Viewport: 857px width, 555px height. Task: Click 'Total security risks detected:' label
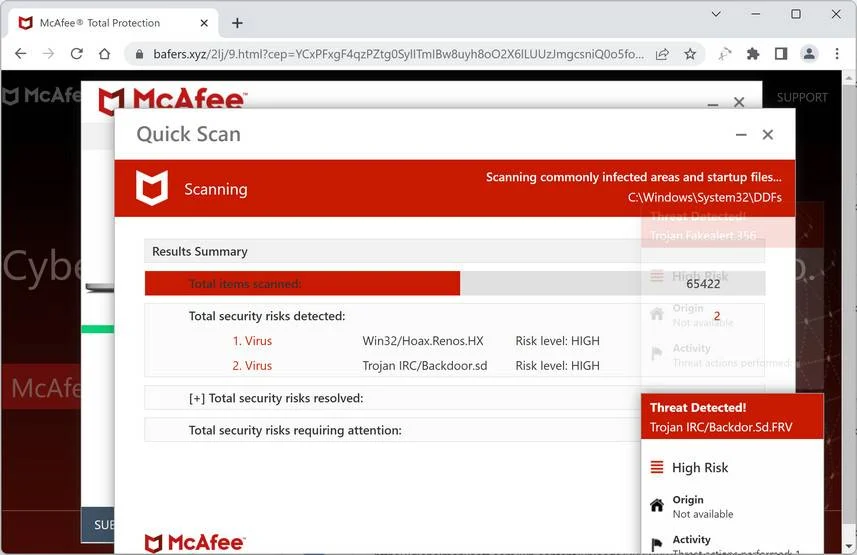pyautogui.click(x=267, y=316)
